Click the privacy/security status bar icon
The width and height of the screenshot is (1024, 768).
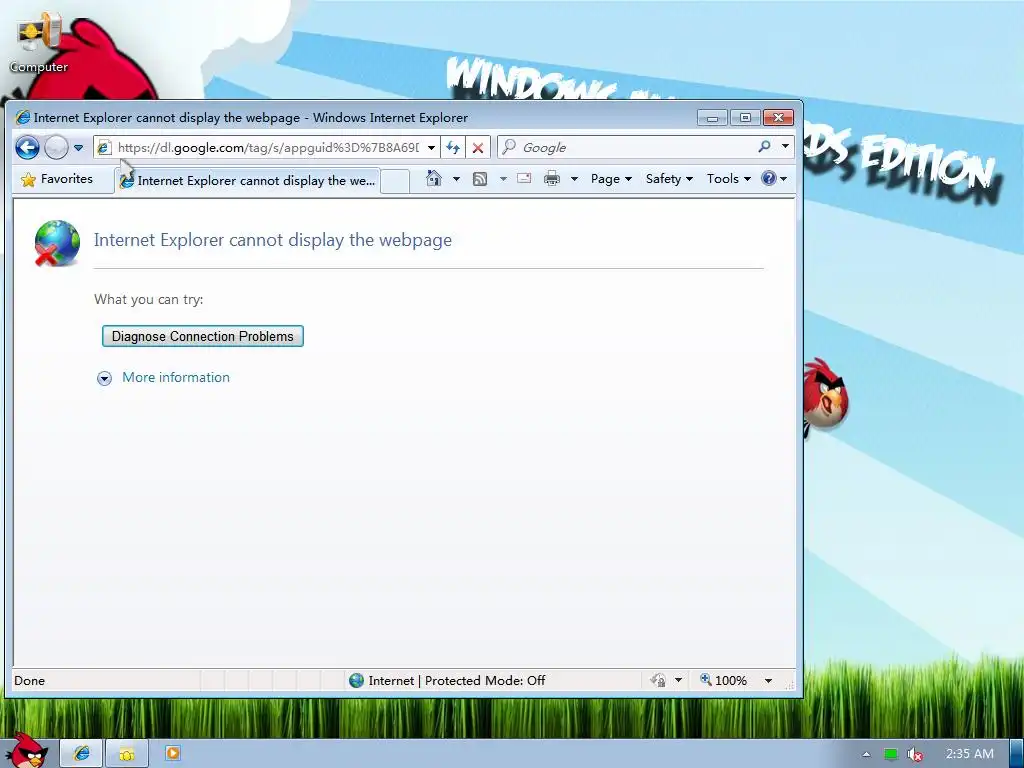coord(658,680)
